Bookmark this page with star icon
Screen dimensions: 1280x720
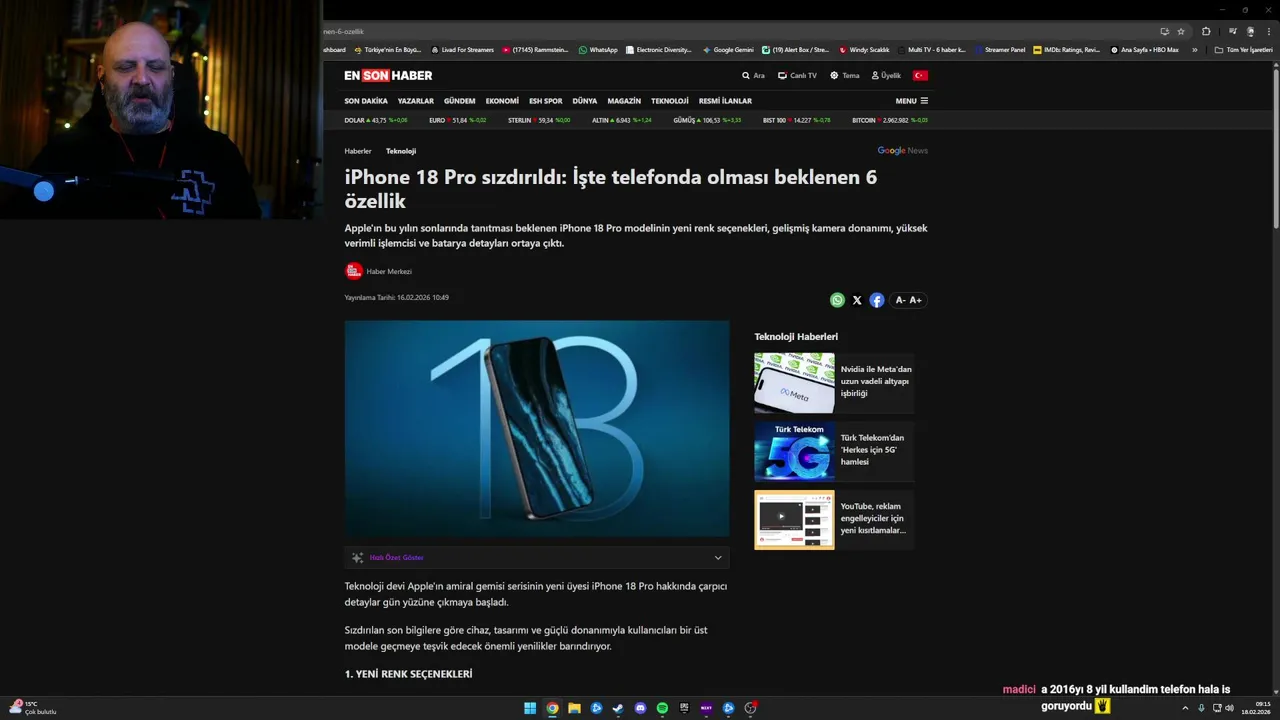point(1181,32)
